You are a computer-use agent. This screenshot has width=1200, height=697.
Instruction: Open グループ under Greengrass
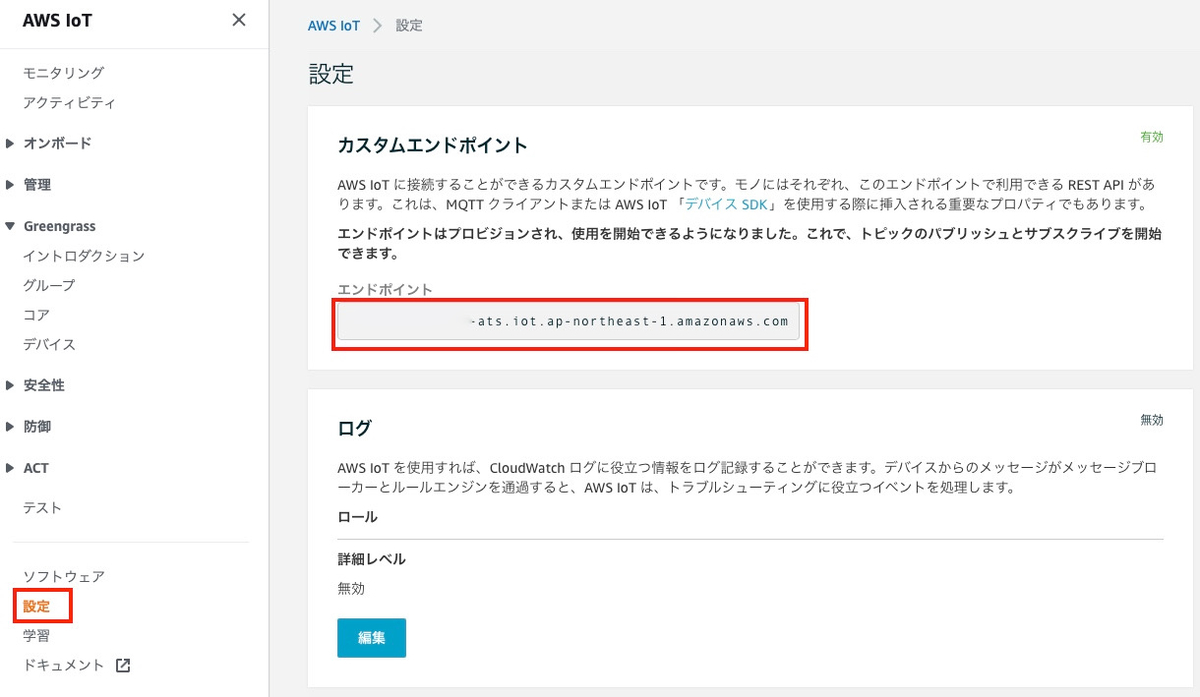coord(47,285)
